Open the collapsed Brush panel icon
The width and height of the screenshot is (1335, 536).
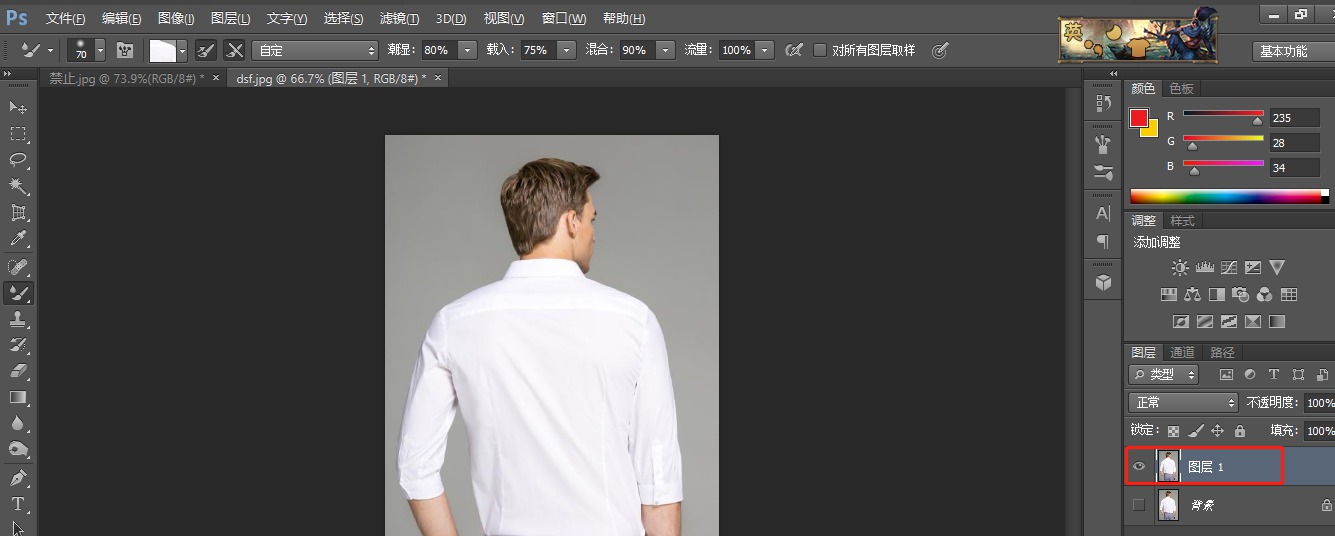1104,144
